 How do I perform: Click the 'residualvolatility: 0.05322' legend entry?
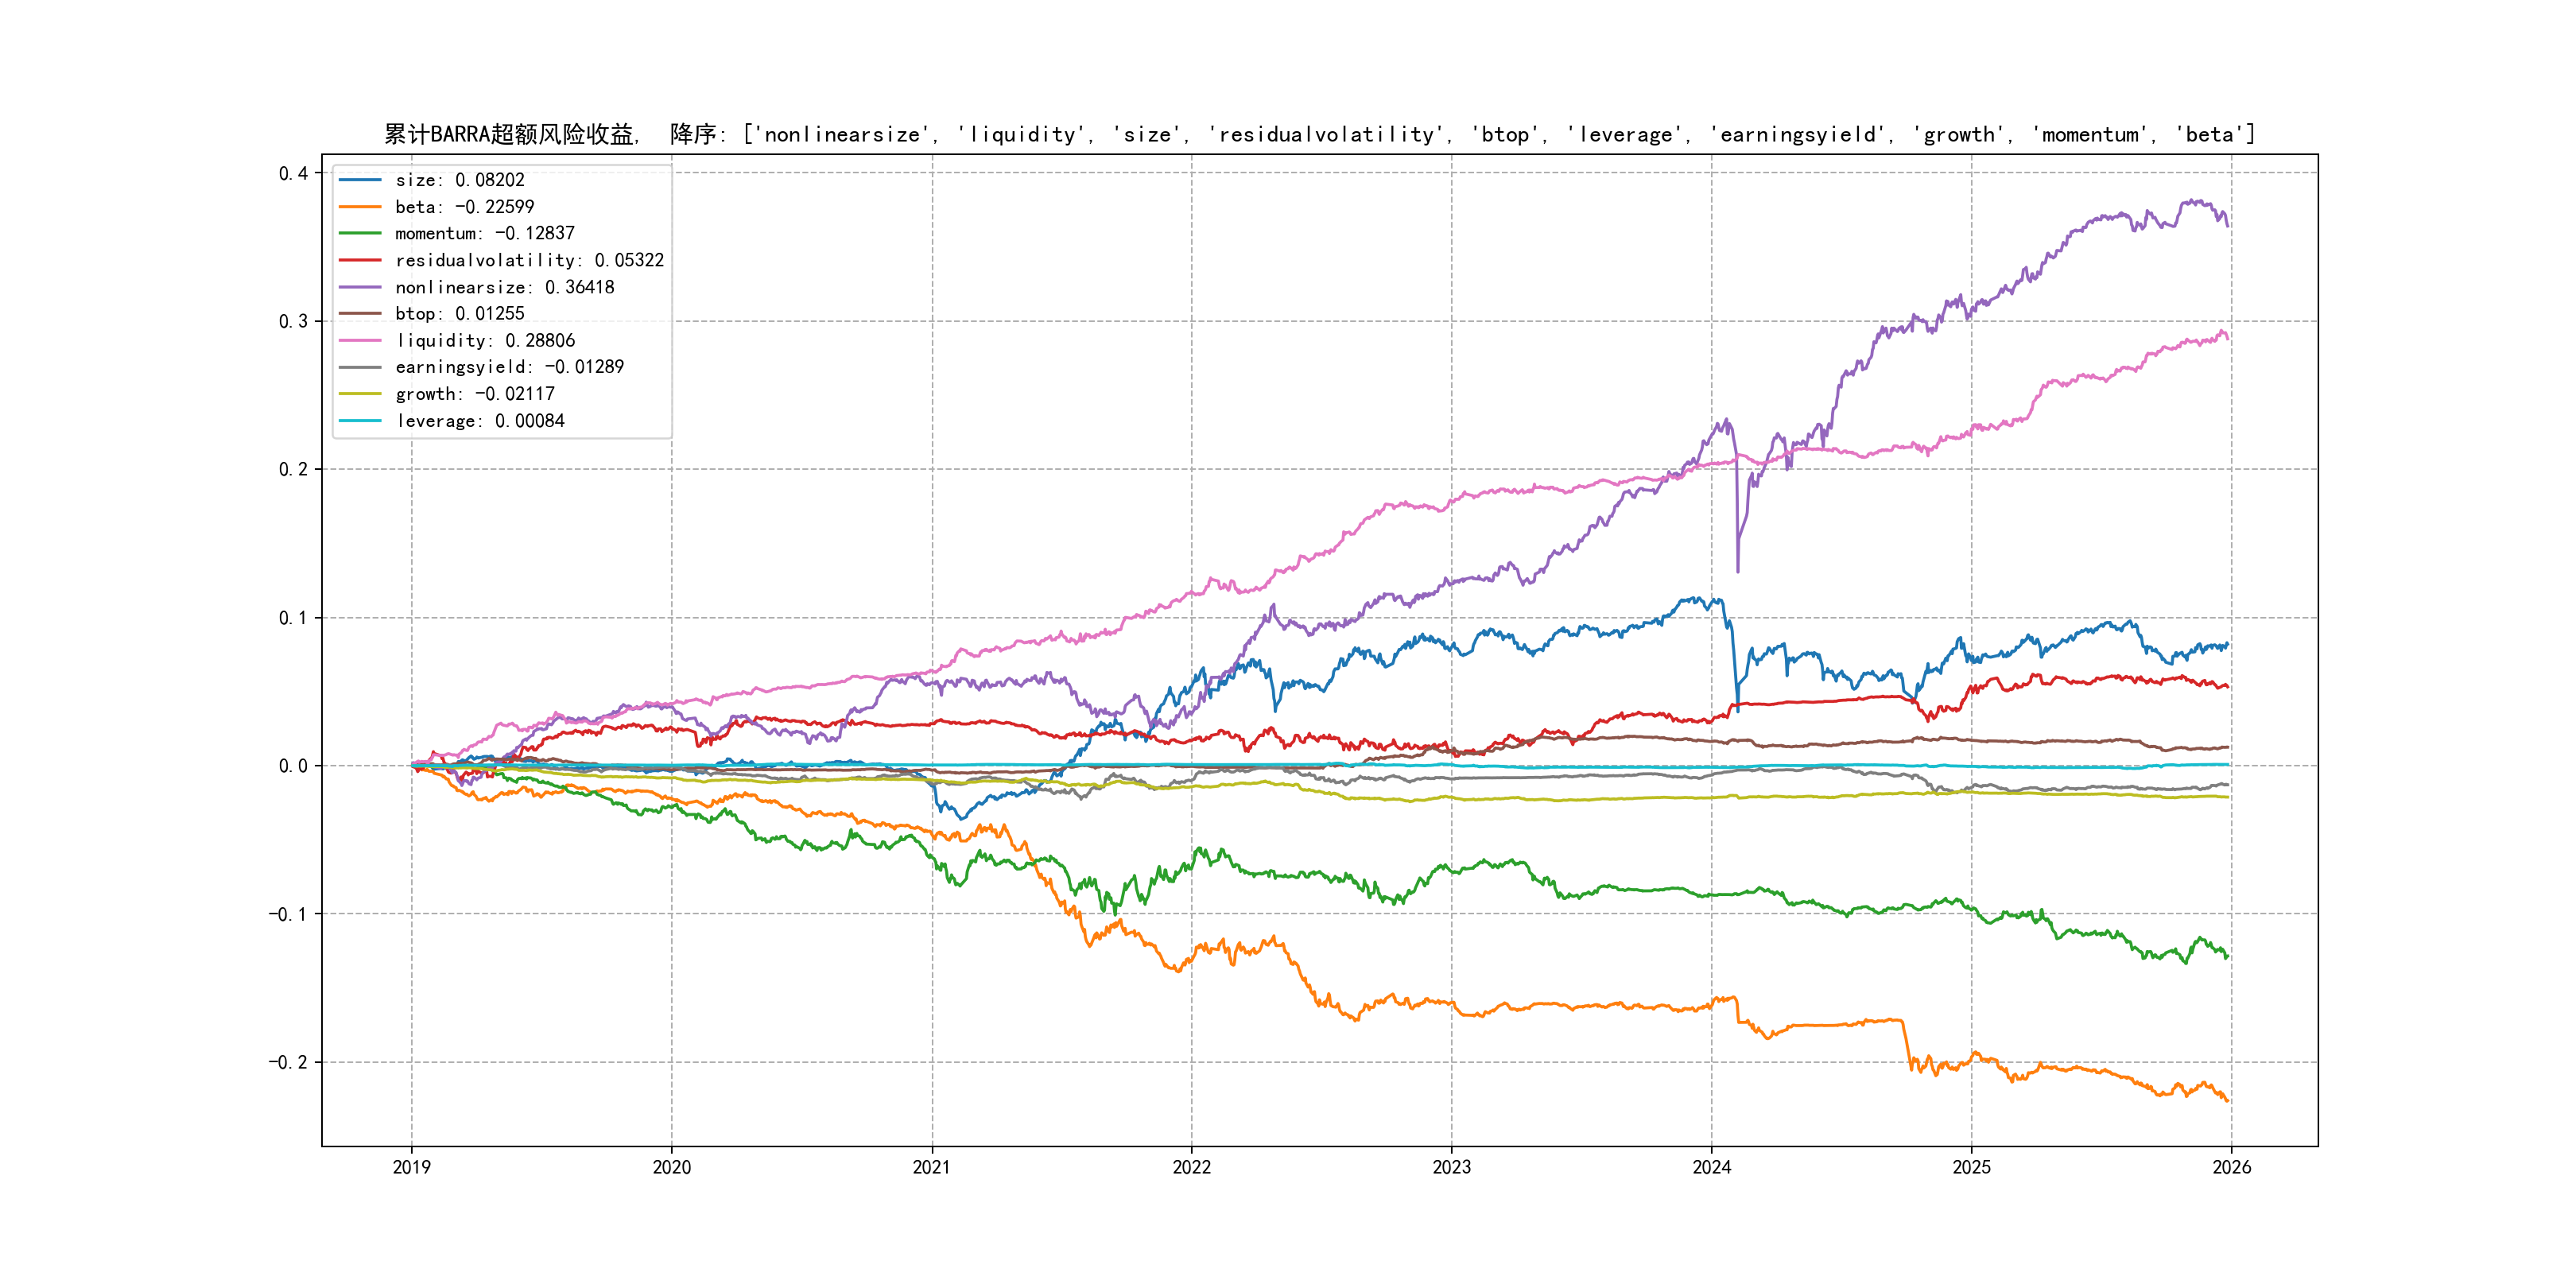(x=529, y=260)
